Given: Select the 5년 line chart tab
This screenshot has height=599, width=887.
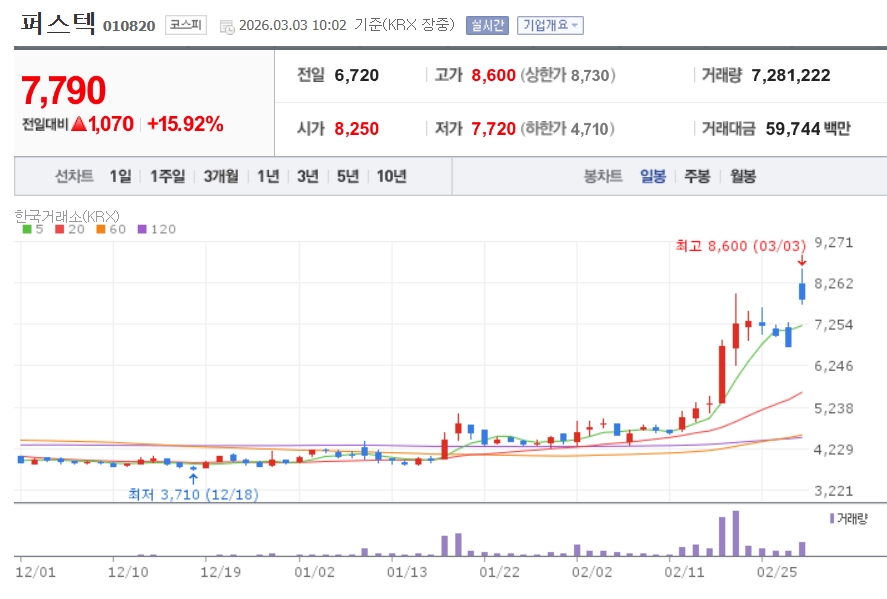Looking at the screenshot, I should click(348, 176).
